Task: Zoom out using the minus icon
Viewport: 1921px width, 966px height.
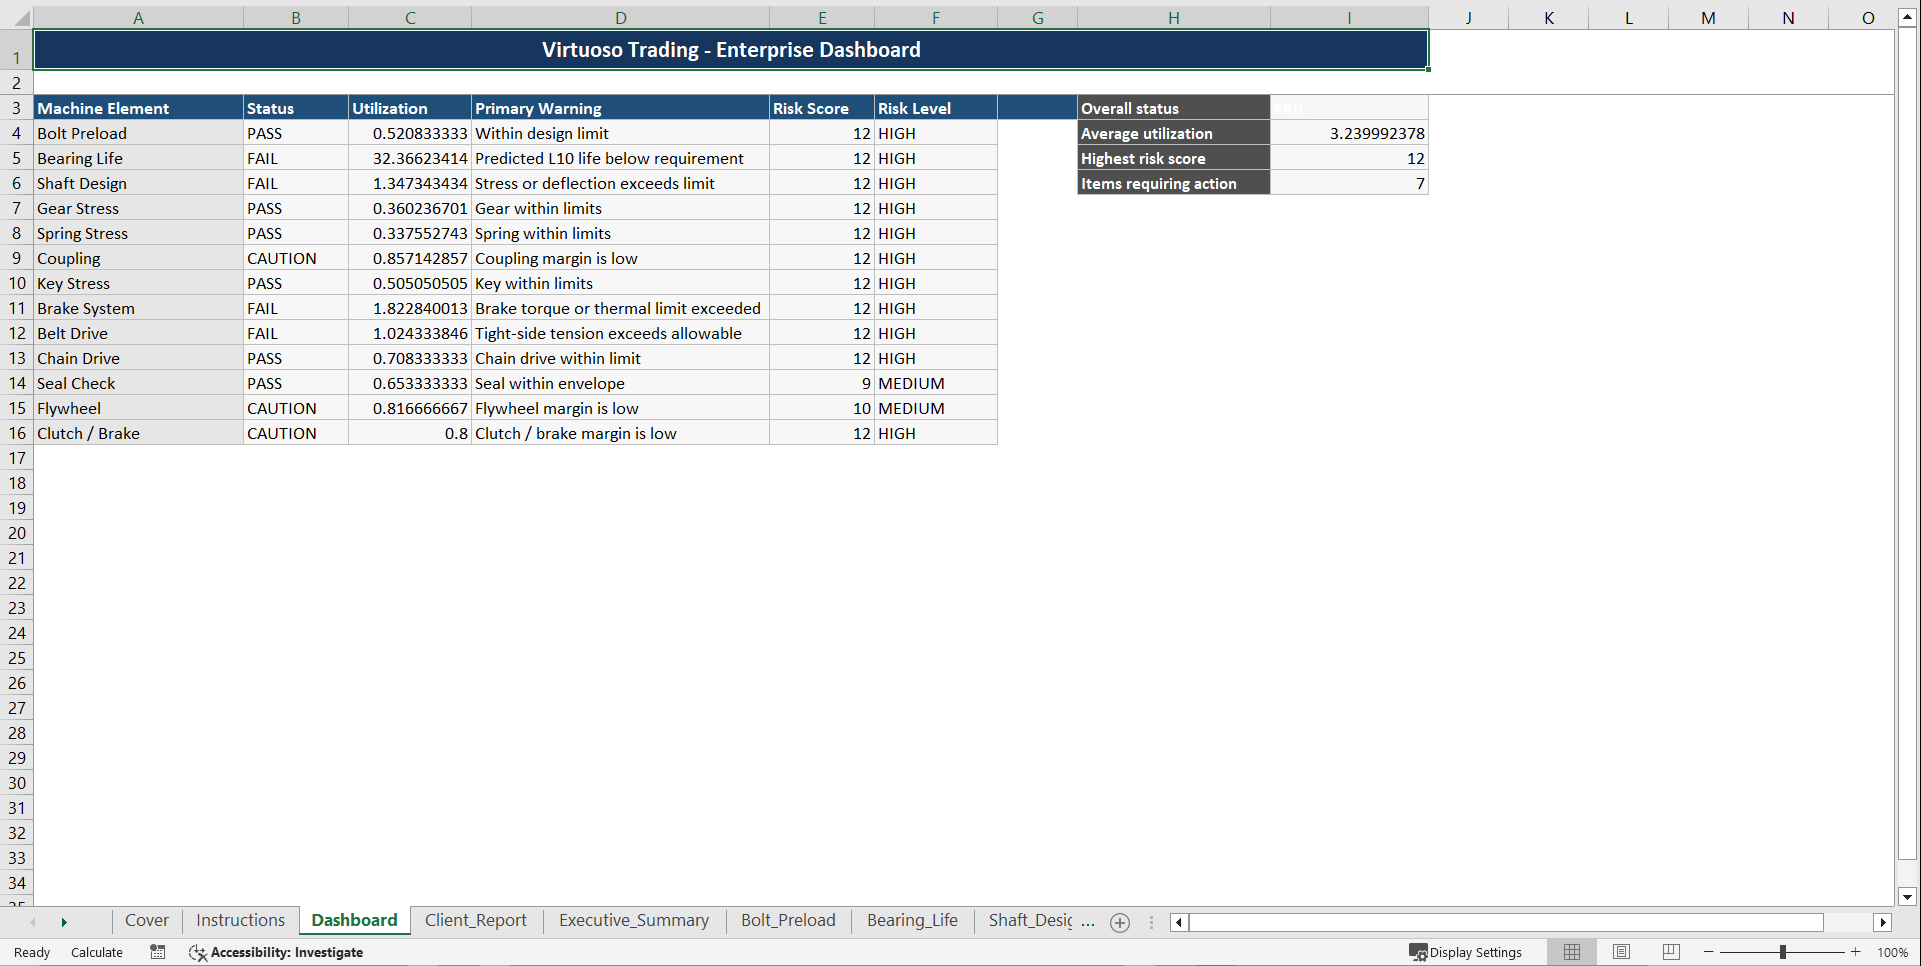Action: click(1708, 952)
